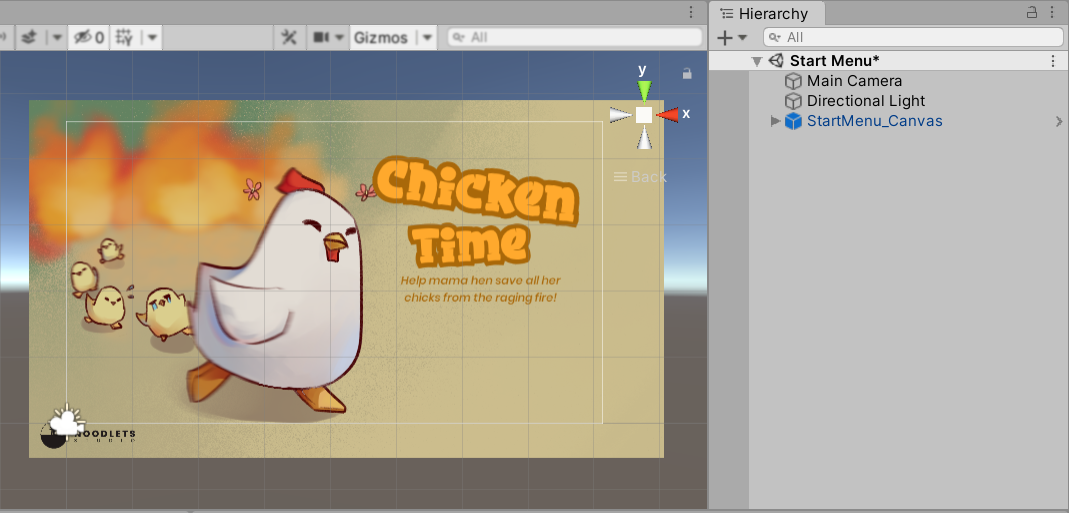Open the grid settings dropdown arrow
The height and width of the screenshot is (513, 1069).
pyautogui.click(x=151, y=37)
